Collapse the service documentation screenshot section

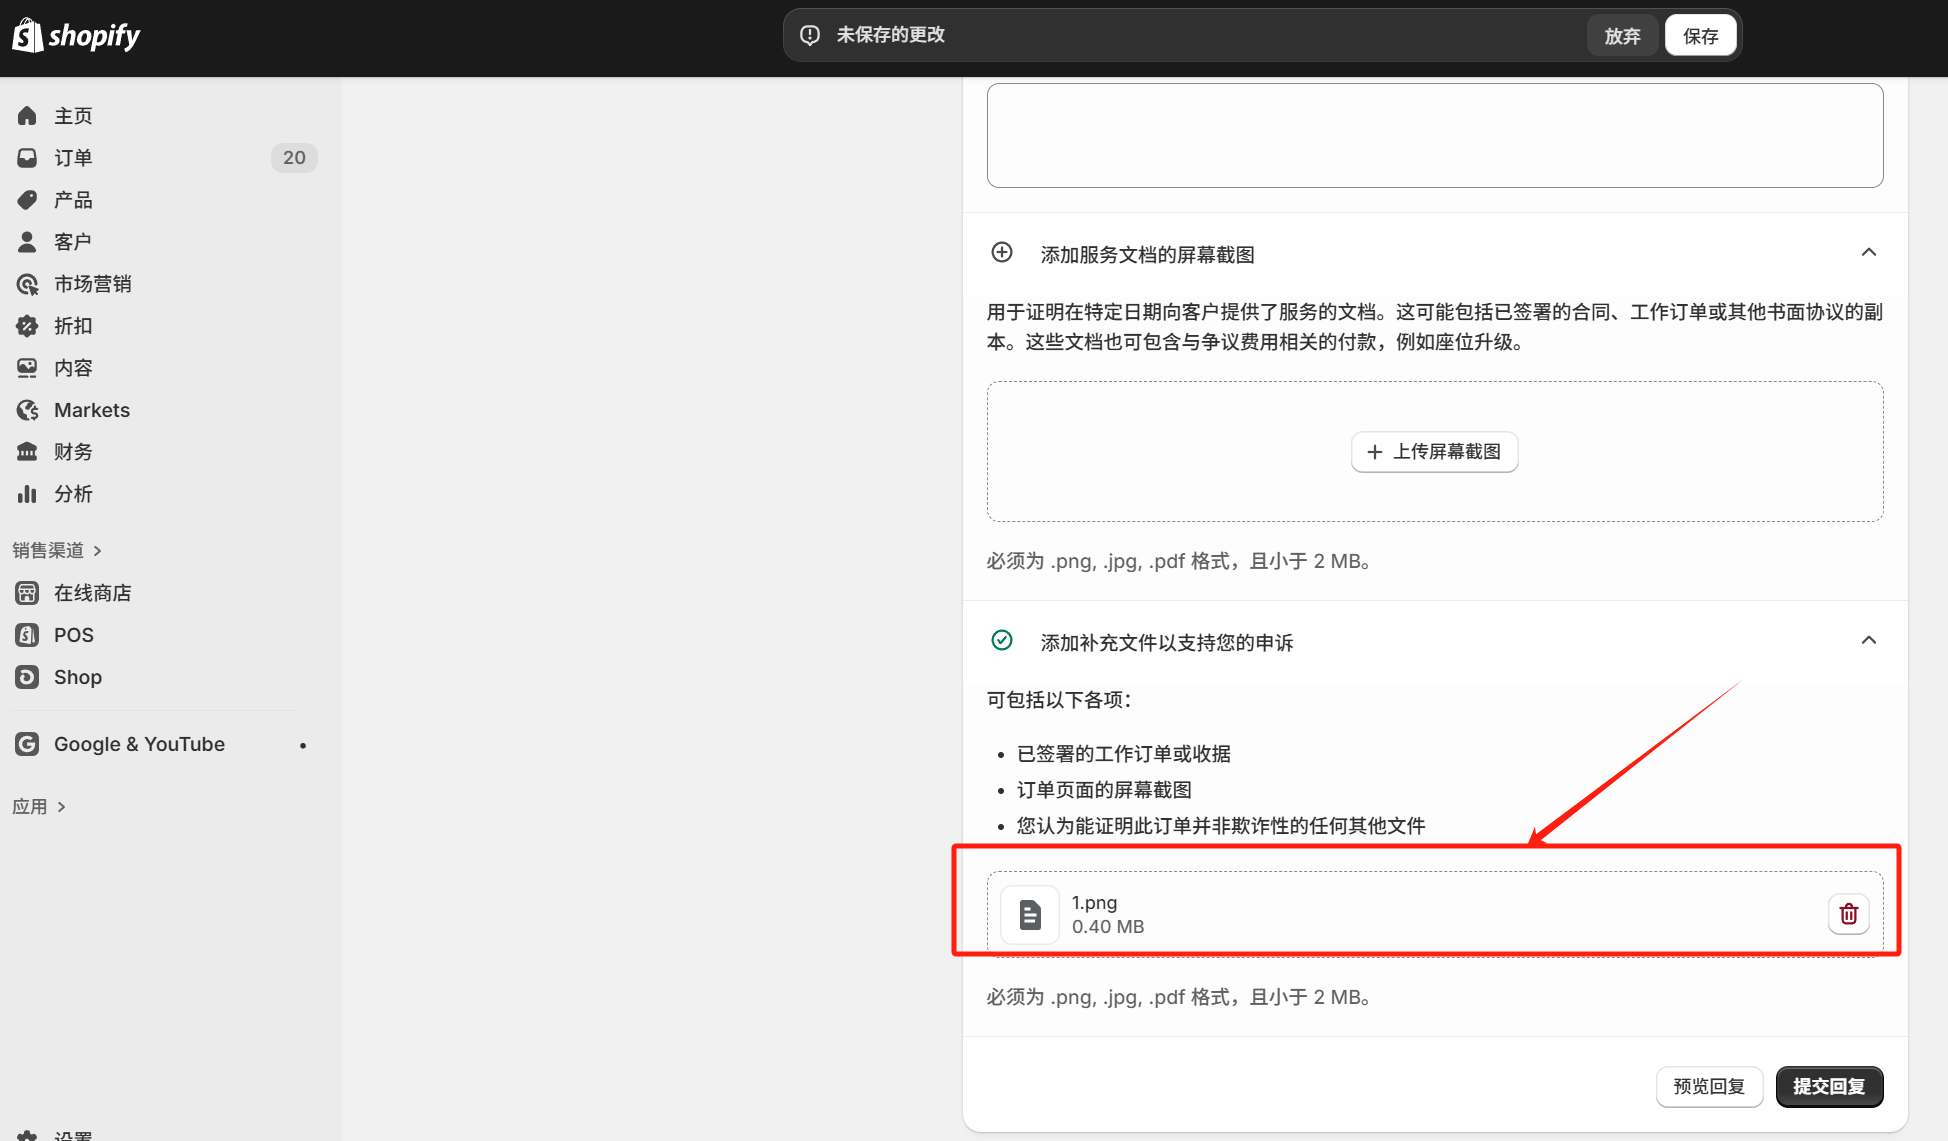tap(1868, 253)
